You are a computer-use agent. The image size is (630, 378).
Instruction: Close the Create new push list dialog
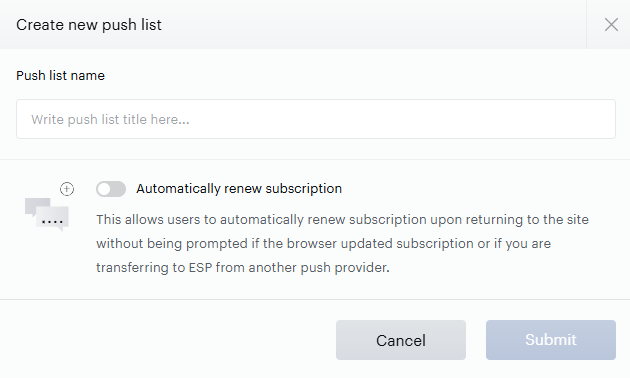pos(611,25)
